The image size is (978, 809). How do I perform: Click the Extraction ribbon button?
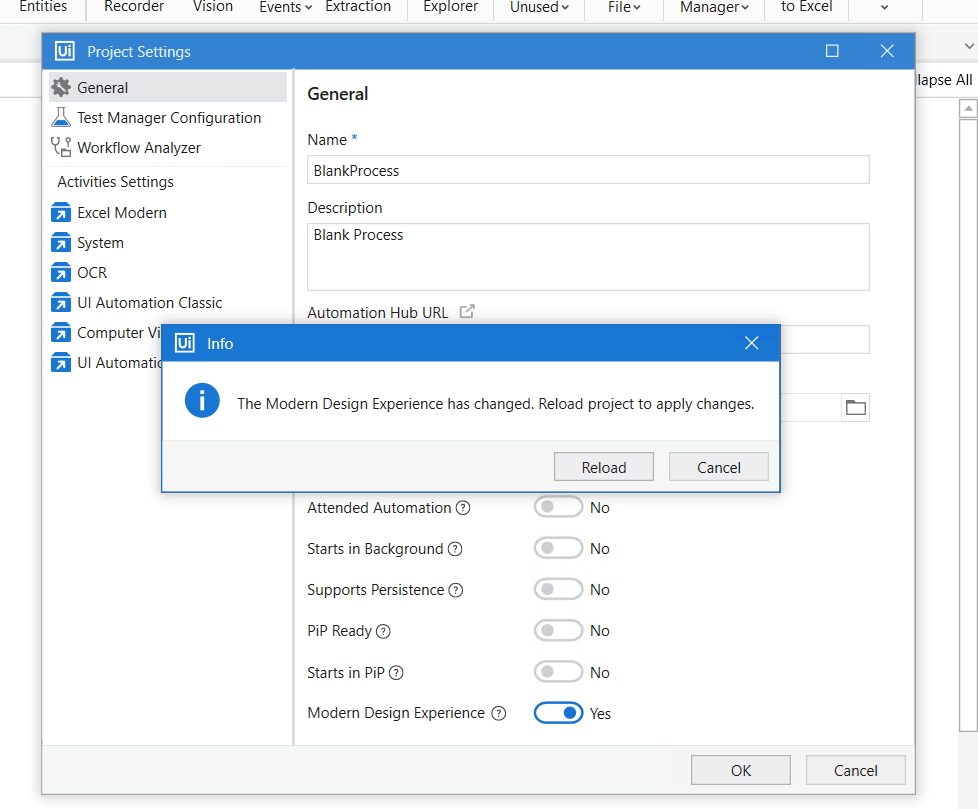[358, 6]
